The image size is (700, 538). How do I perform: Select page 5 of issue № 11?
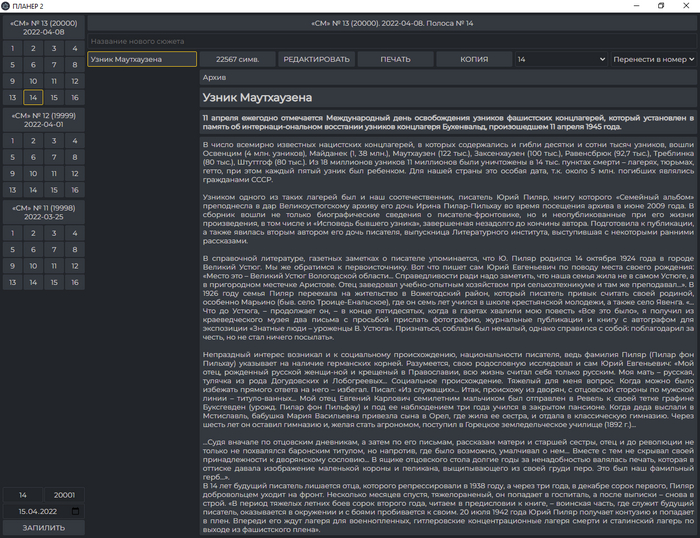12,250
